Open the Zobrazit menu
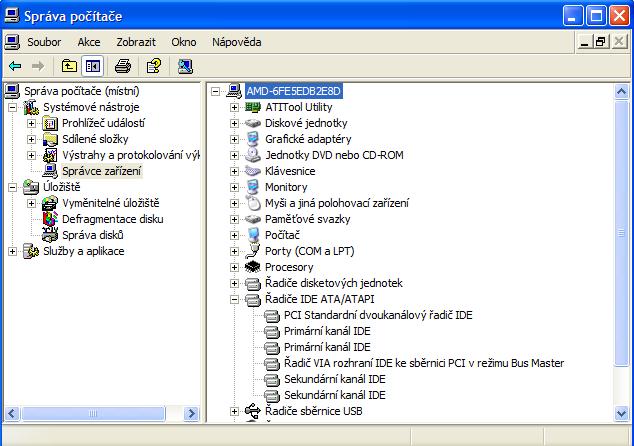 tap(135, 42)
